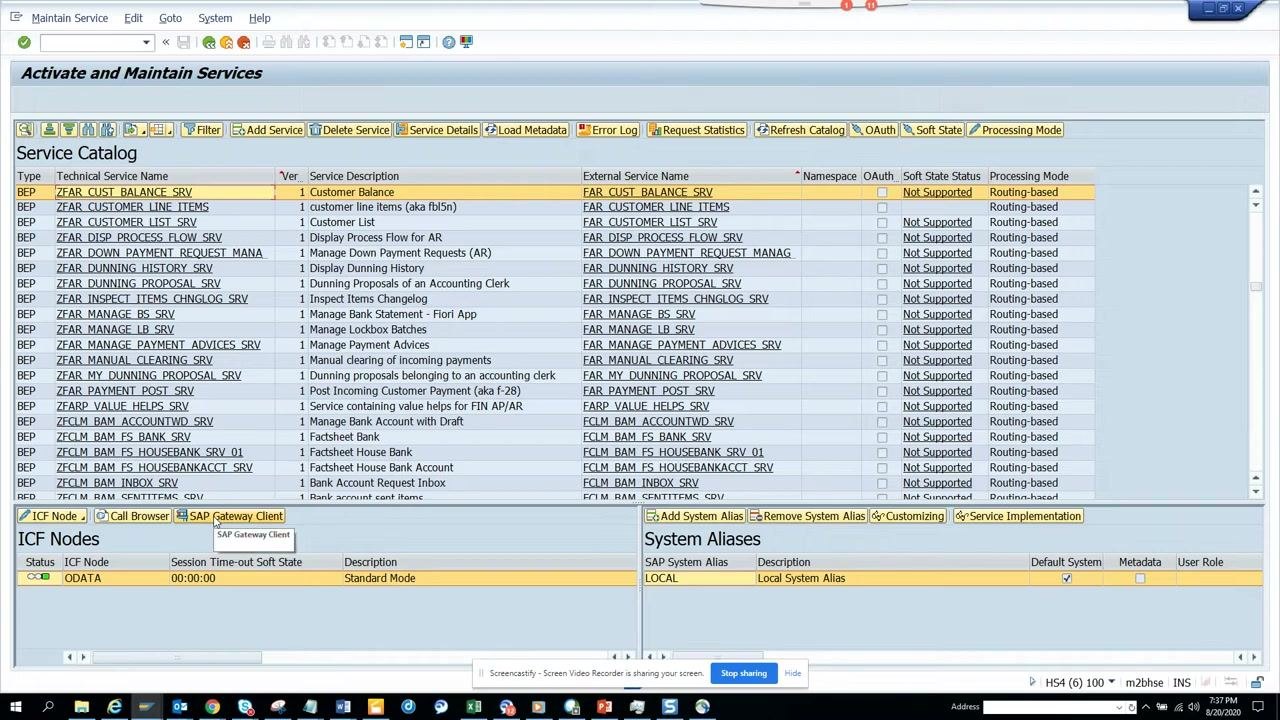Click the Sort Descending icon
The width and height of the screenshot is (1280, 720).
[68, 130]
